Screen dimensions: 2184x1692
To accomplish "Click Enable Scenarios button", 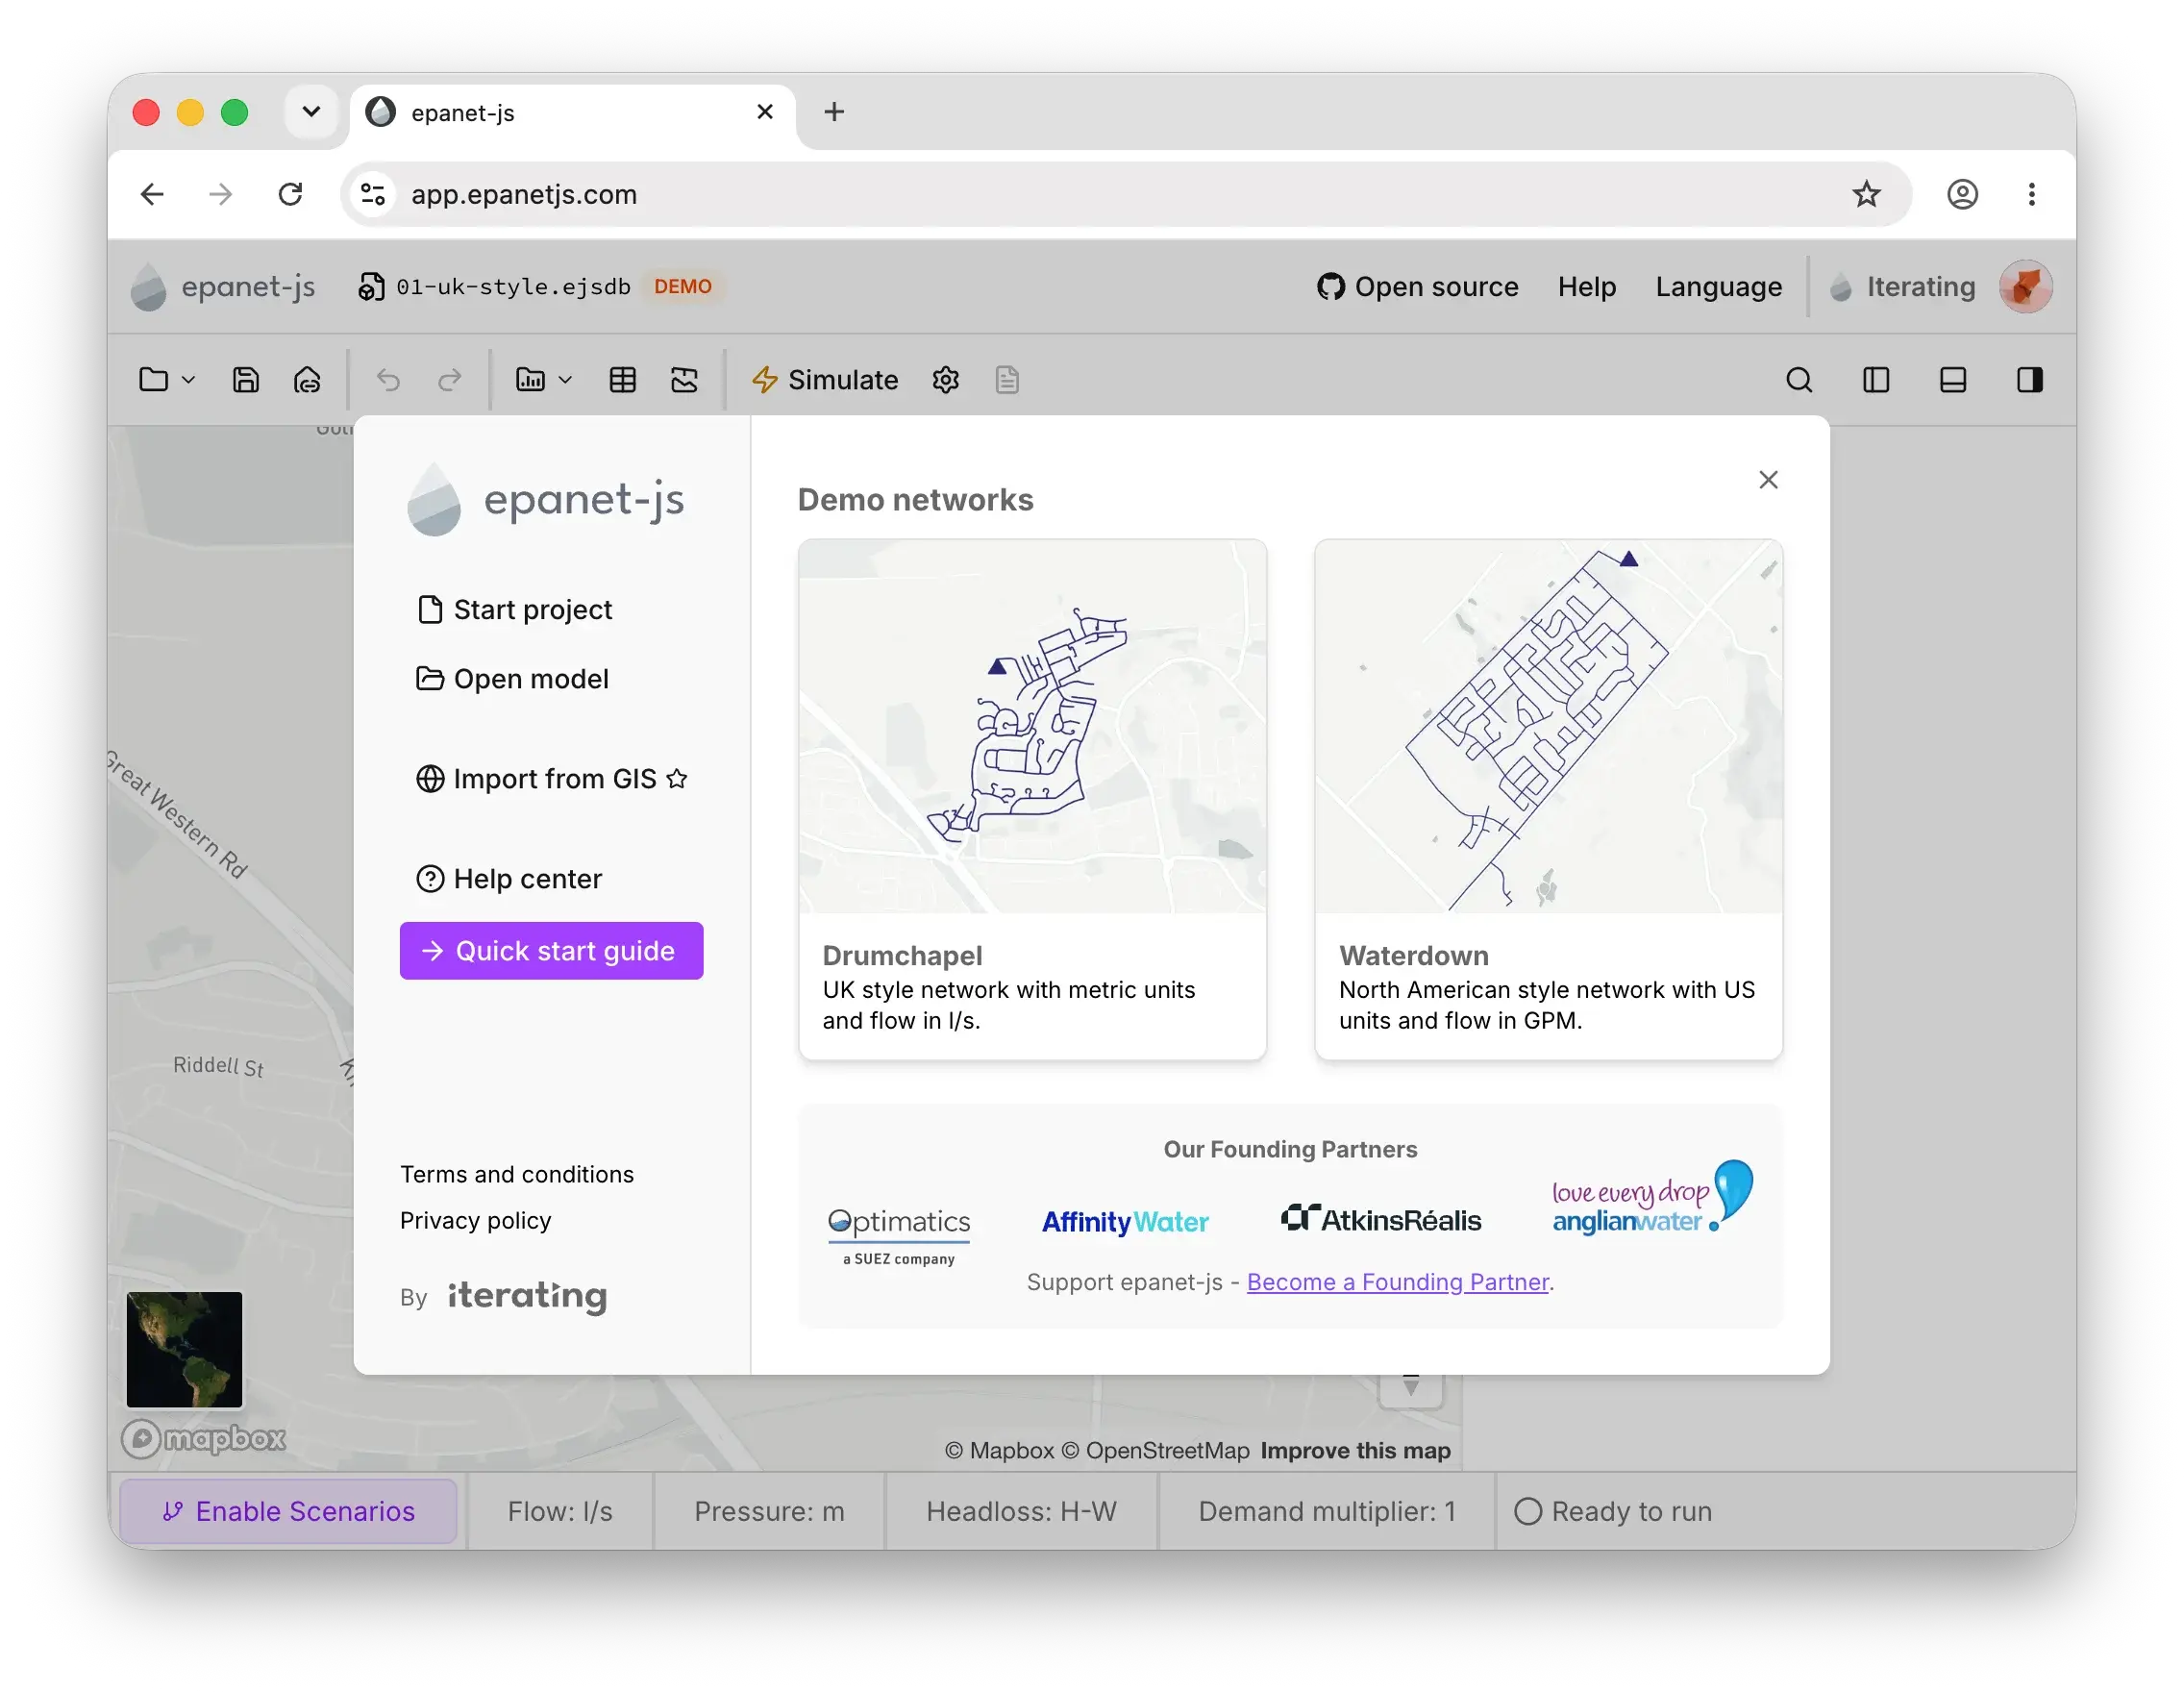I will [x=289, y=1511].
